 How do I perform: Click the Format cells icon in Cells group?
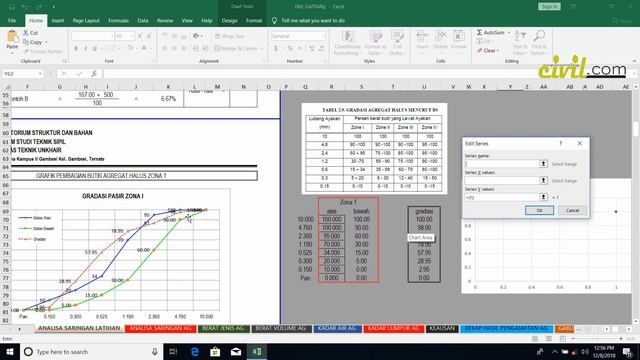coord(458,37)
